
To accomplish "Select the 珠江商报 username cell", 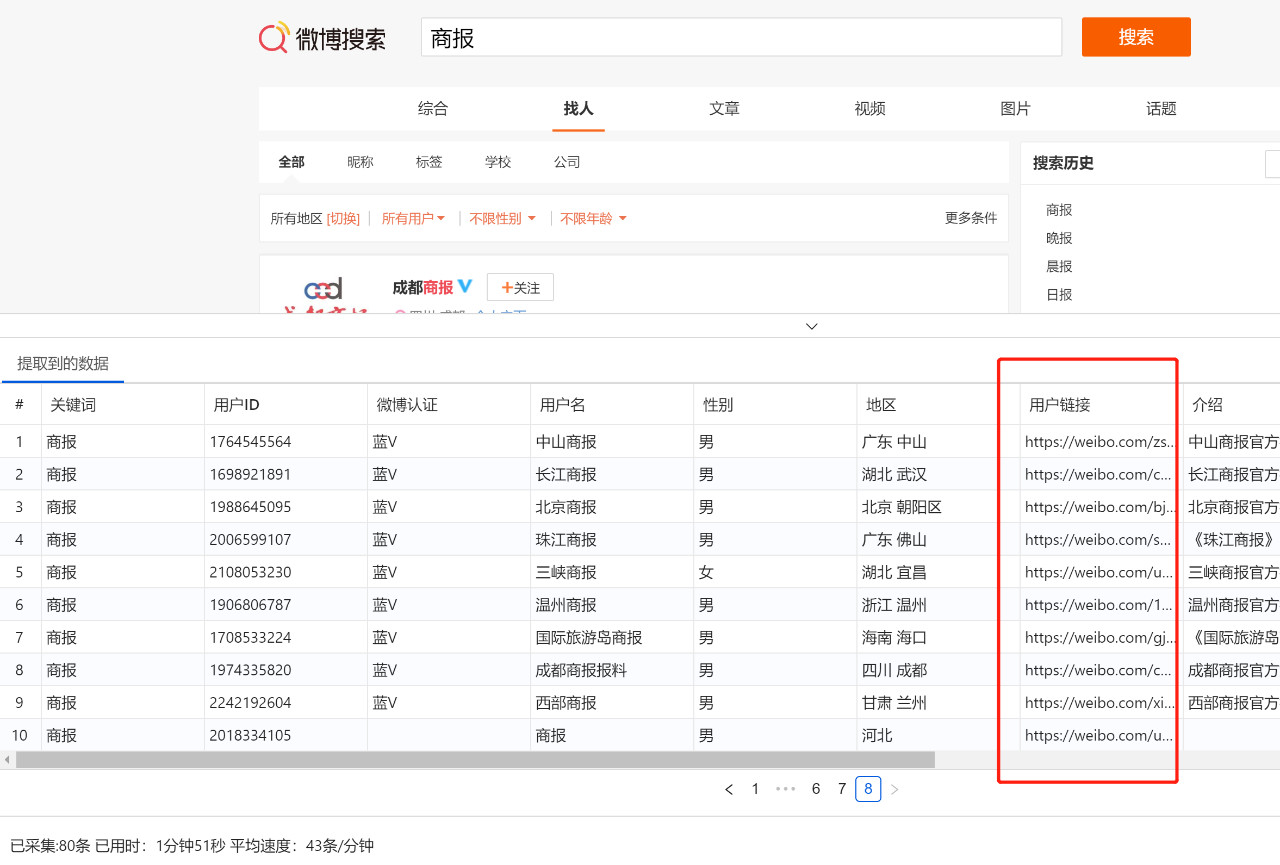I will [x=612, y=540].
